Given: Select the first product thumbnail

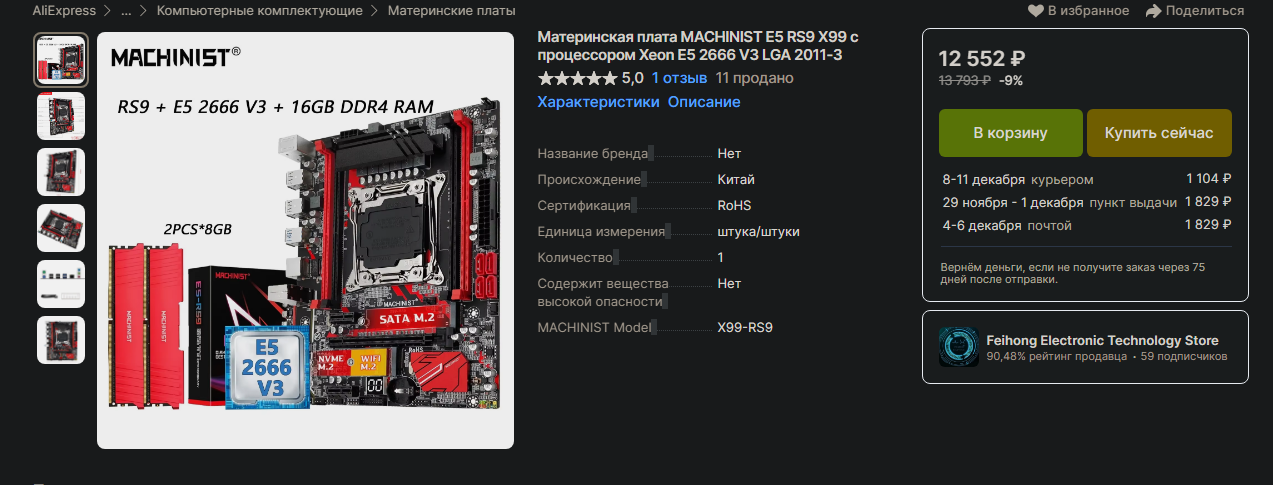Looking at the screenshot, I should [x=61, y=59].
